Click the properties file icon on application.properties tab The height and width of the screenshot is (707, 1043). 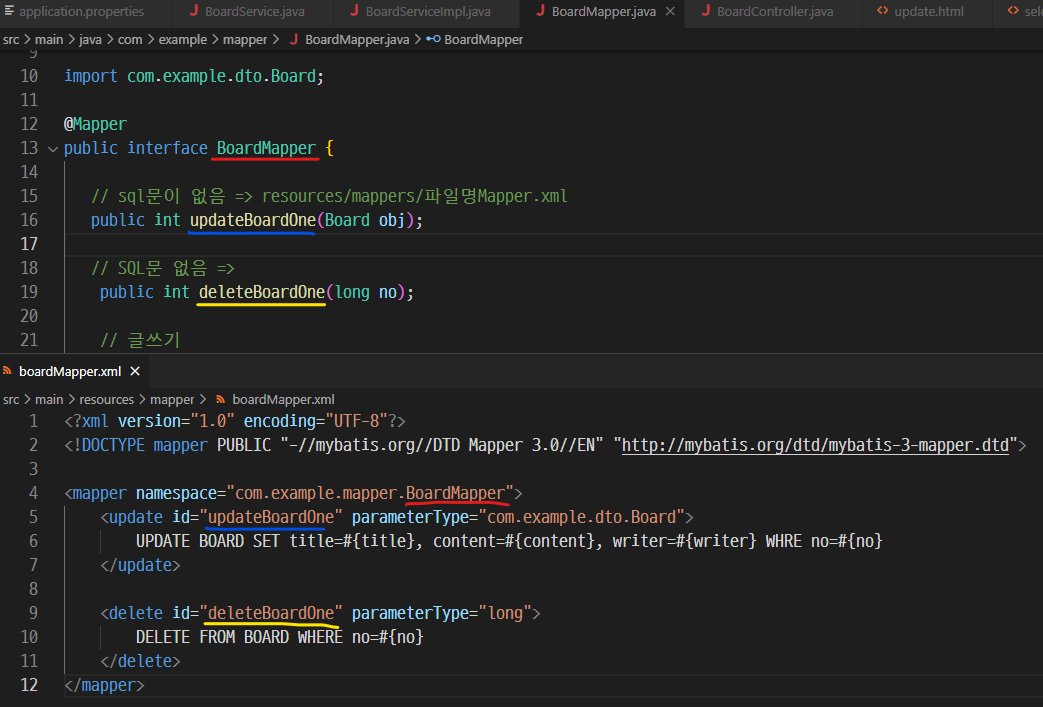tap(9, 11)
